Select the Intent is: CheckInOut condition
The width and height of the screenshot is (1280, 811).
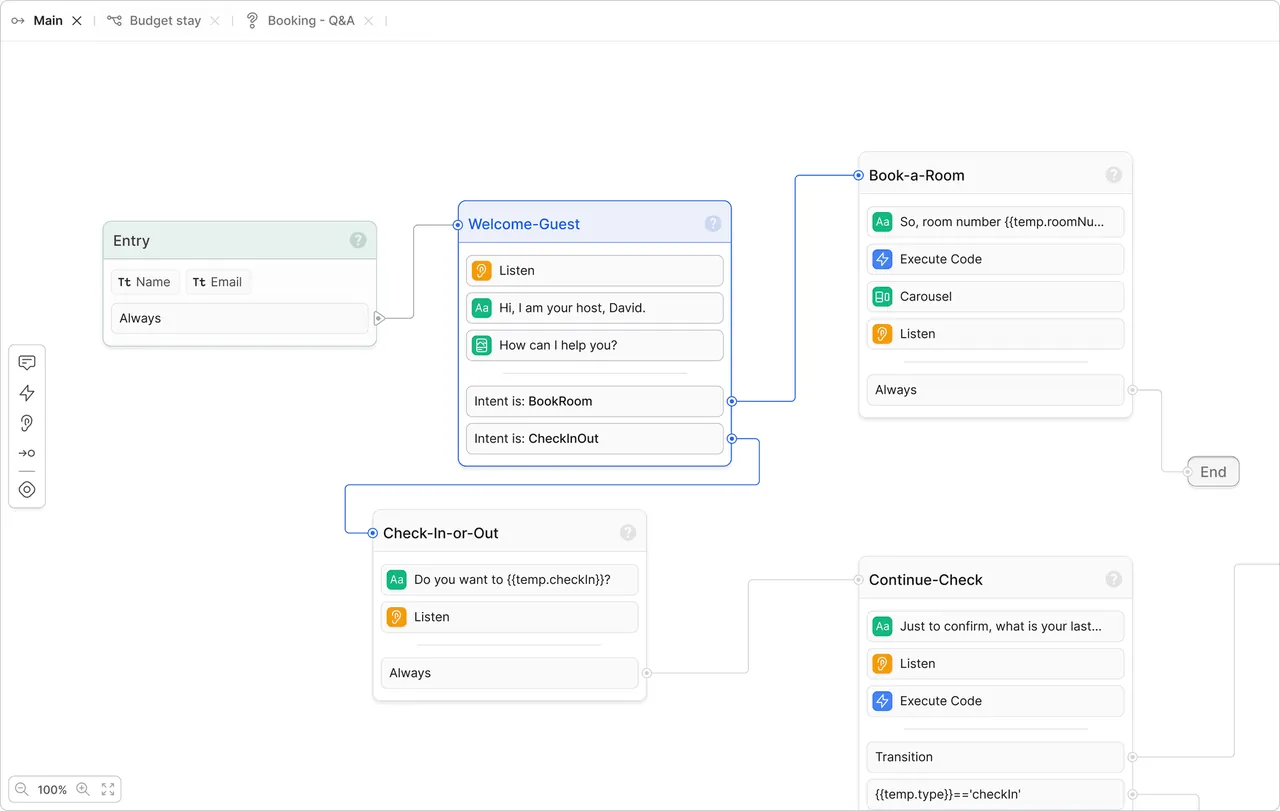click(x=594, y=438)
